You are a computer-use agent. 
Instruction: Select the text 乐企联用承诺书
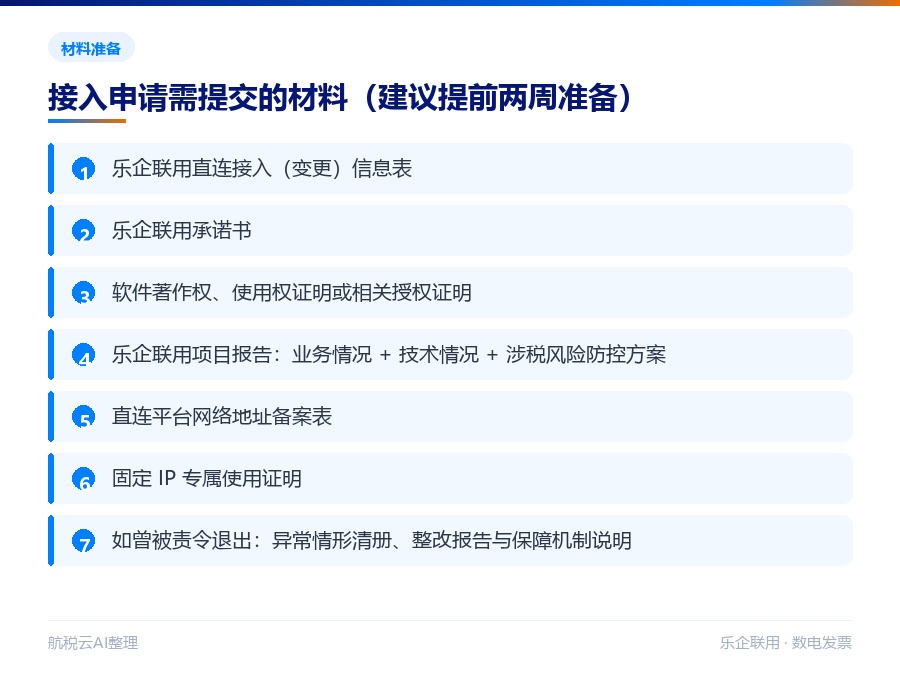tap(182, 231)
